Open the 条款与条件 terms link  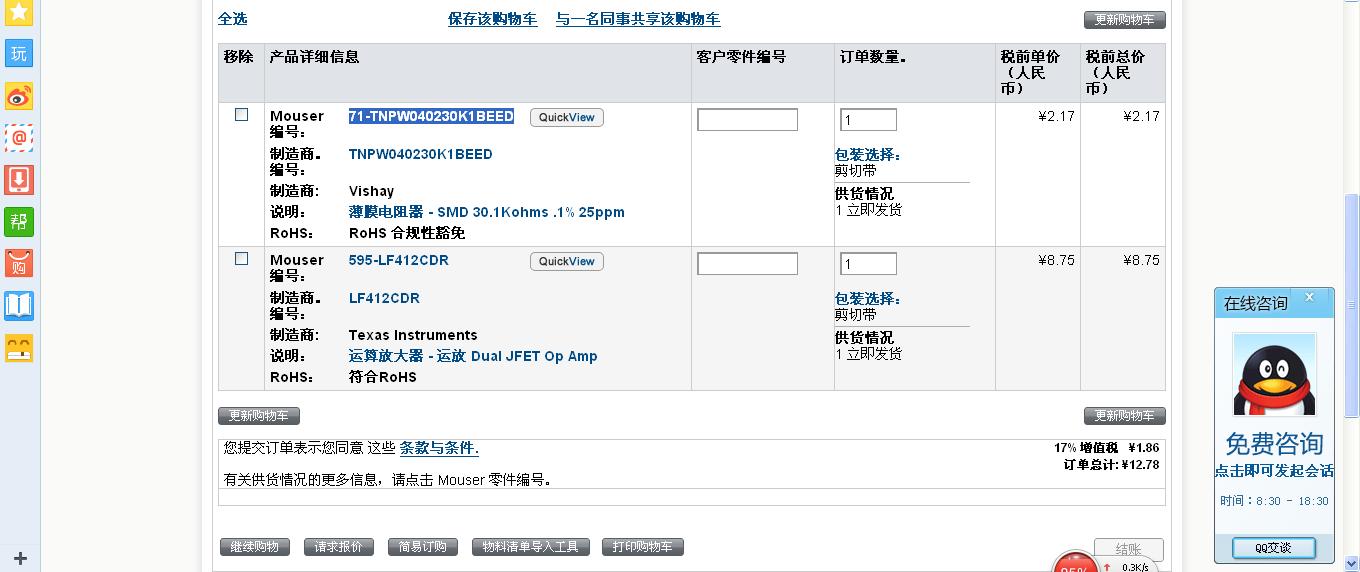click(439, 448)
